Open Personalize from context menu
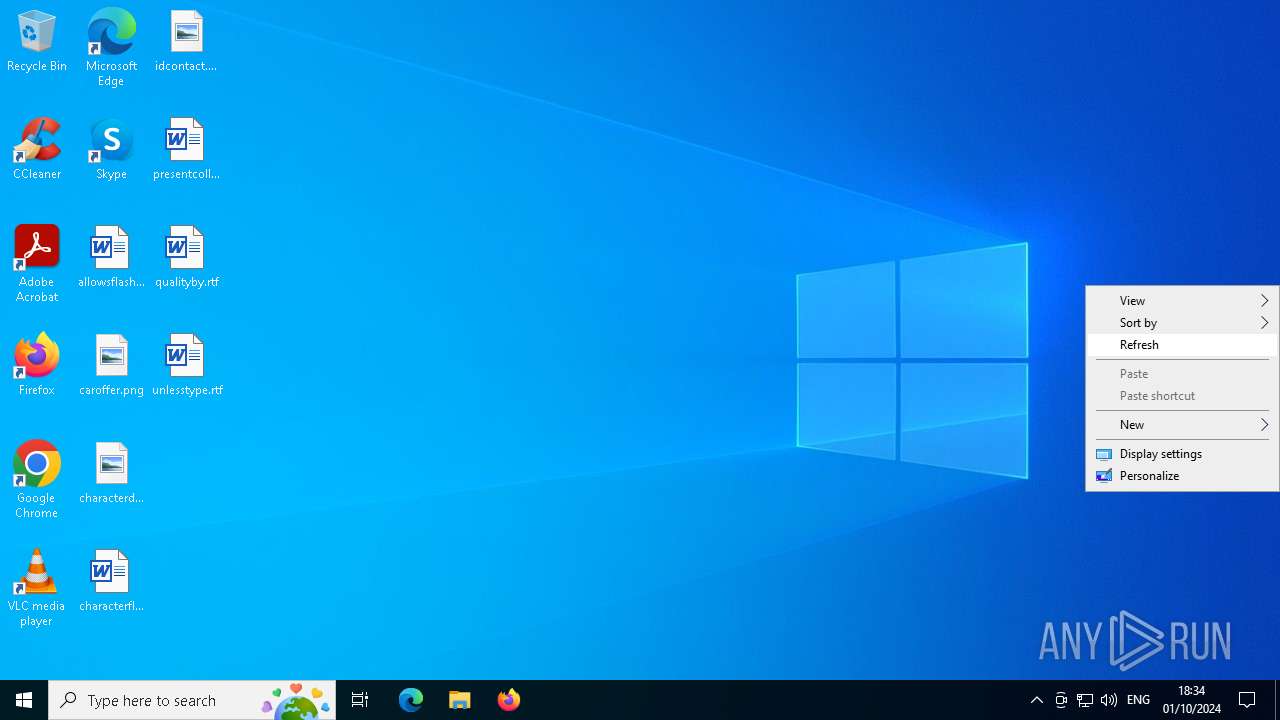The height and width of the screenshot is (720, 1280). coord(1182,476)
